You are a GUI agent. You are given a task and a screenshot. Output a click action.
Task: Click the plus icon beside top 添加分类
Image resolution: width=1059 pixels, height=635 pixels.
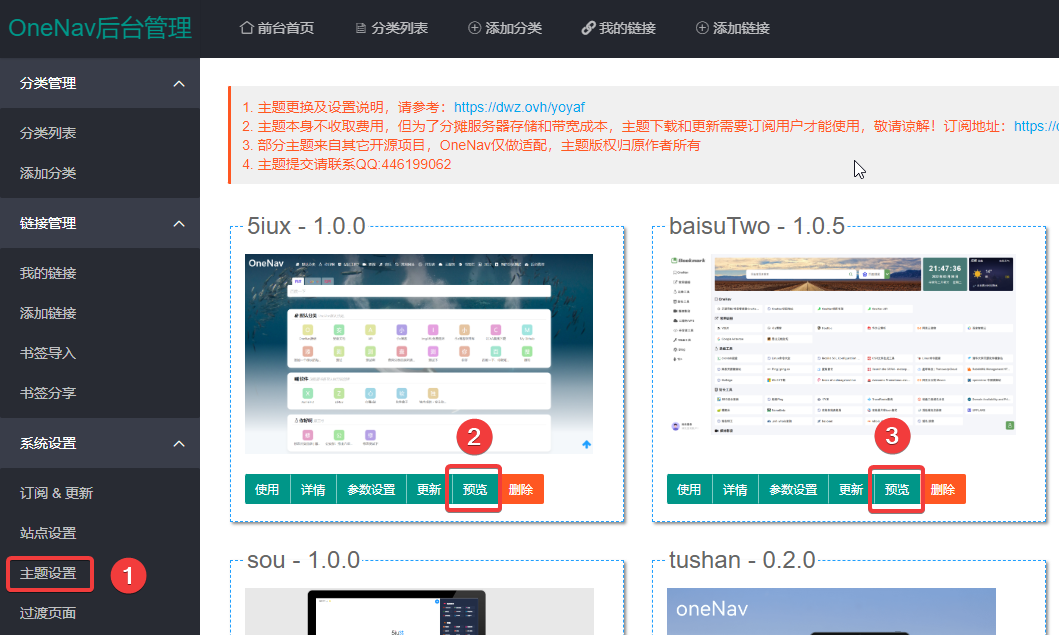coord(475,28)
